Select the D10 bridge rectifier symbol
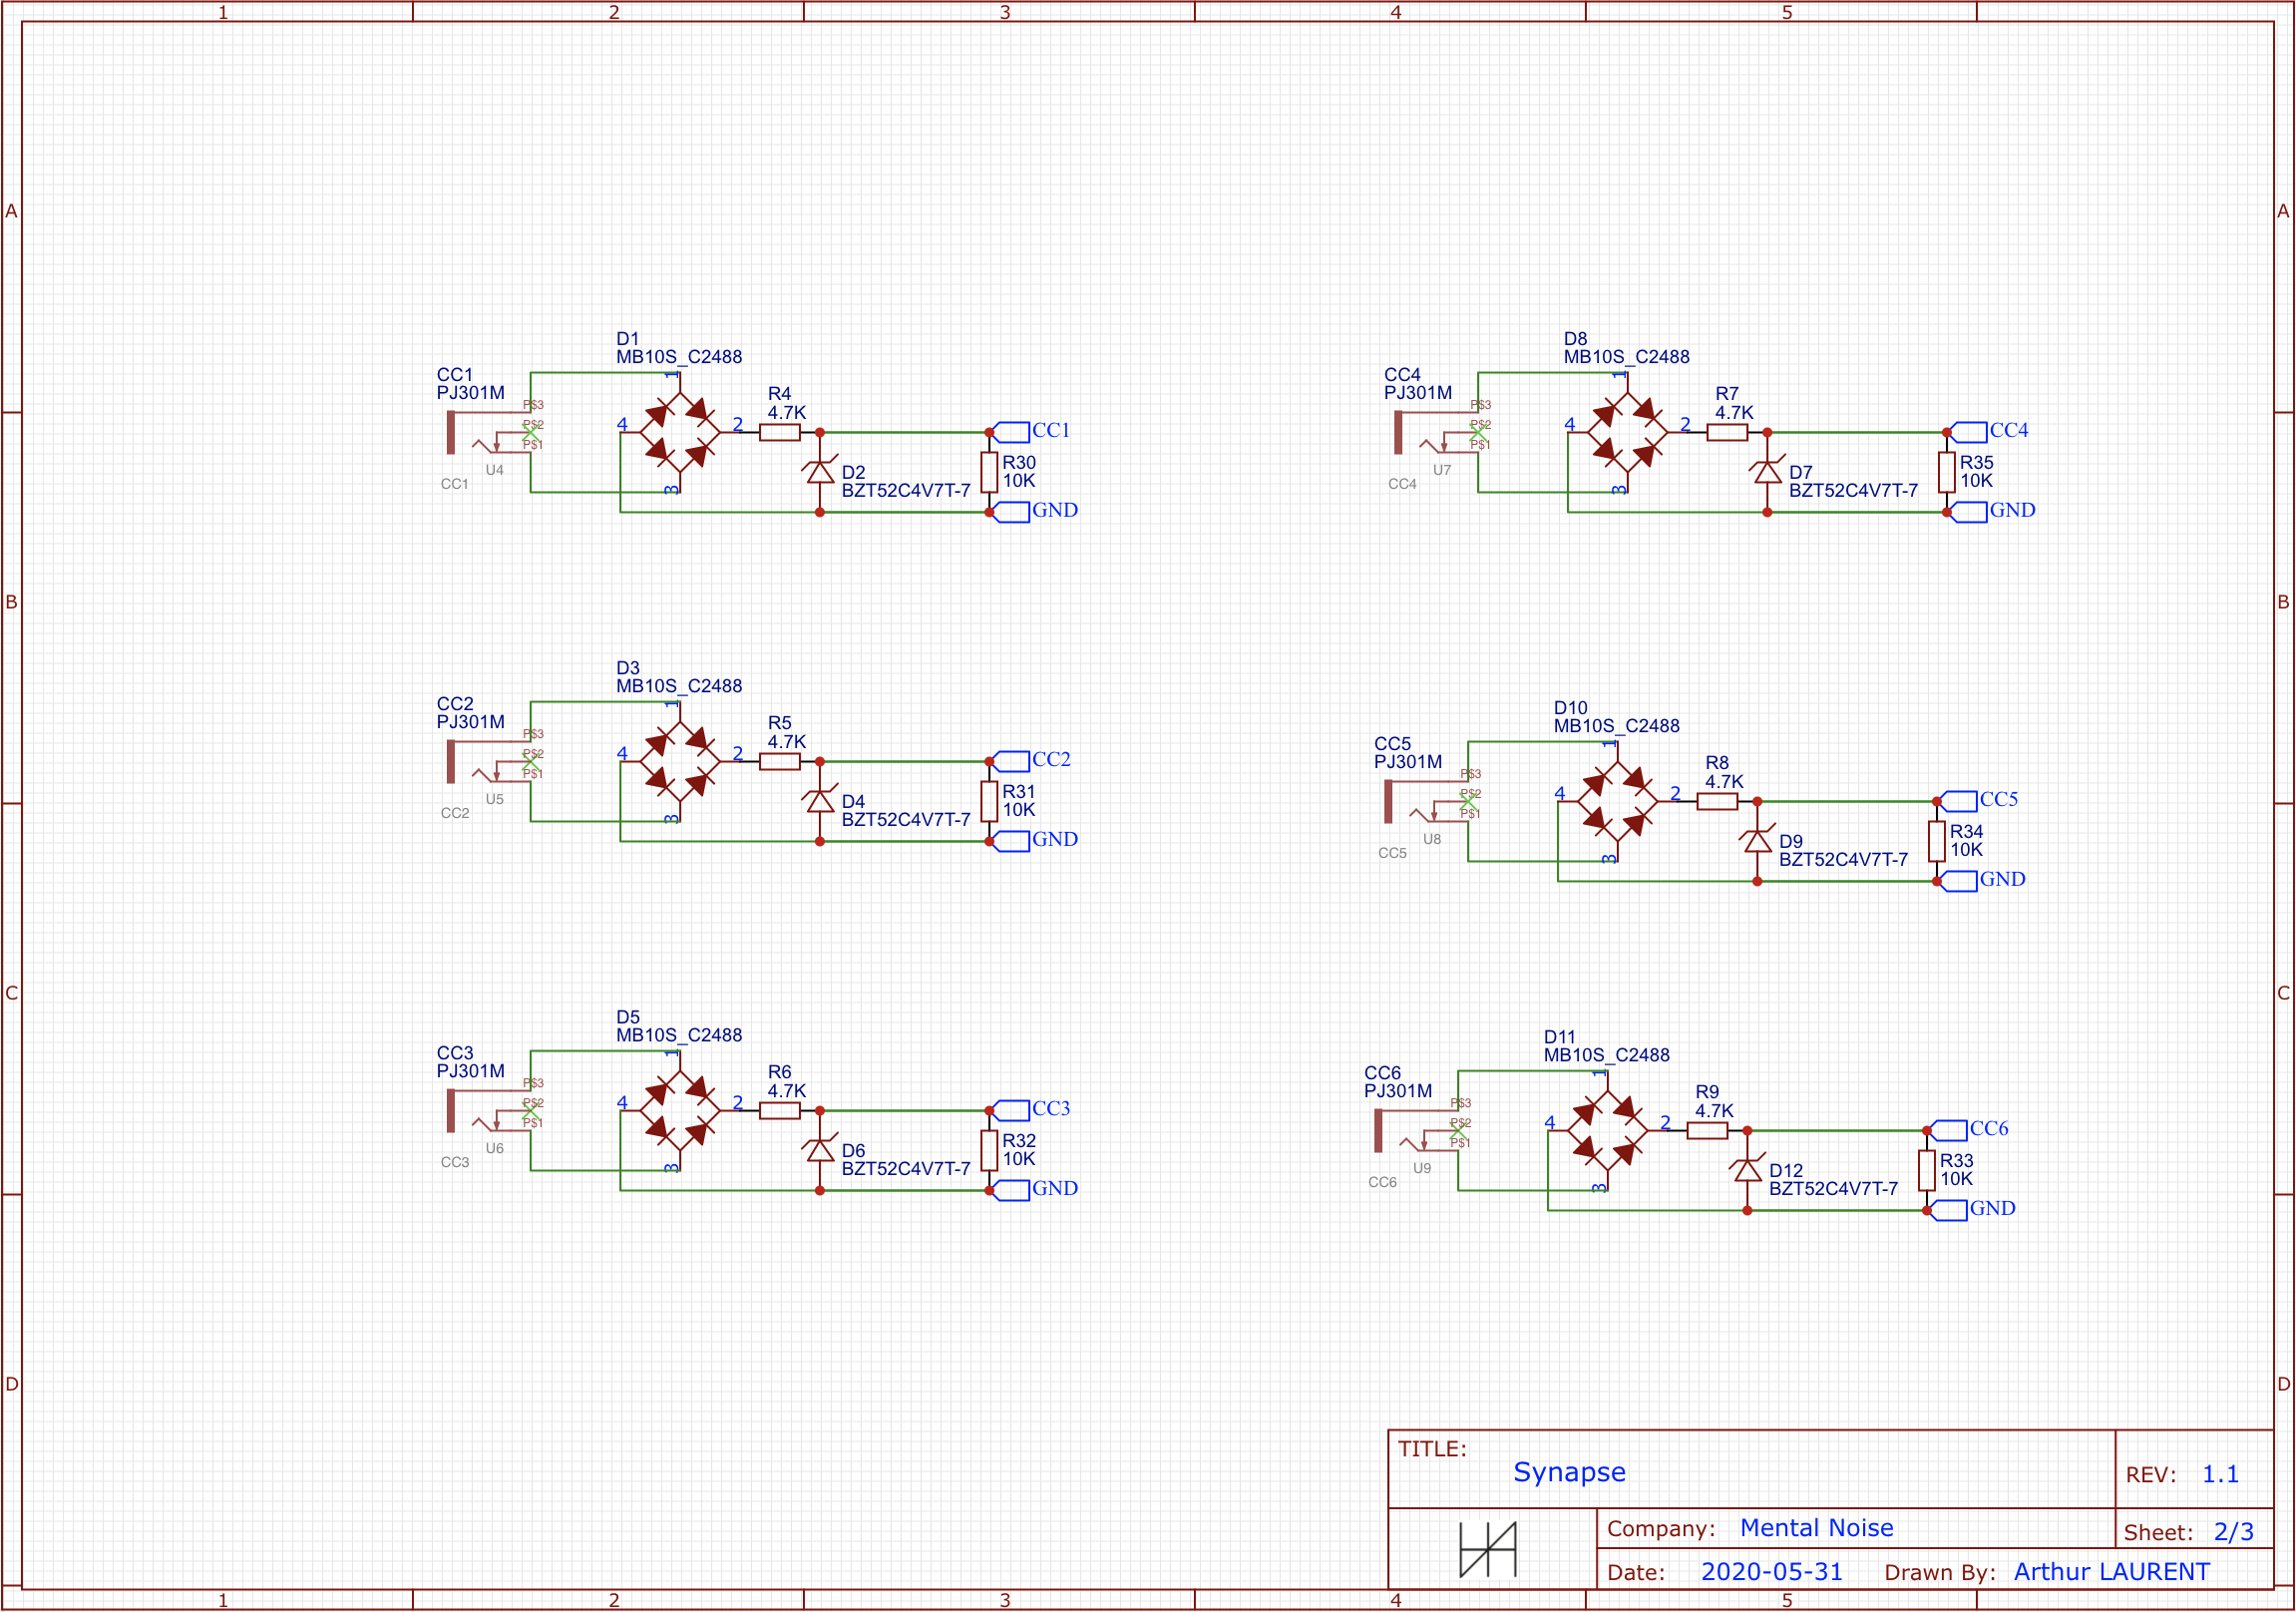 click(1617, 801)
